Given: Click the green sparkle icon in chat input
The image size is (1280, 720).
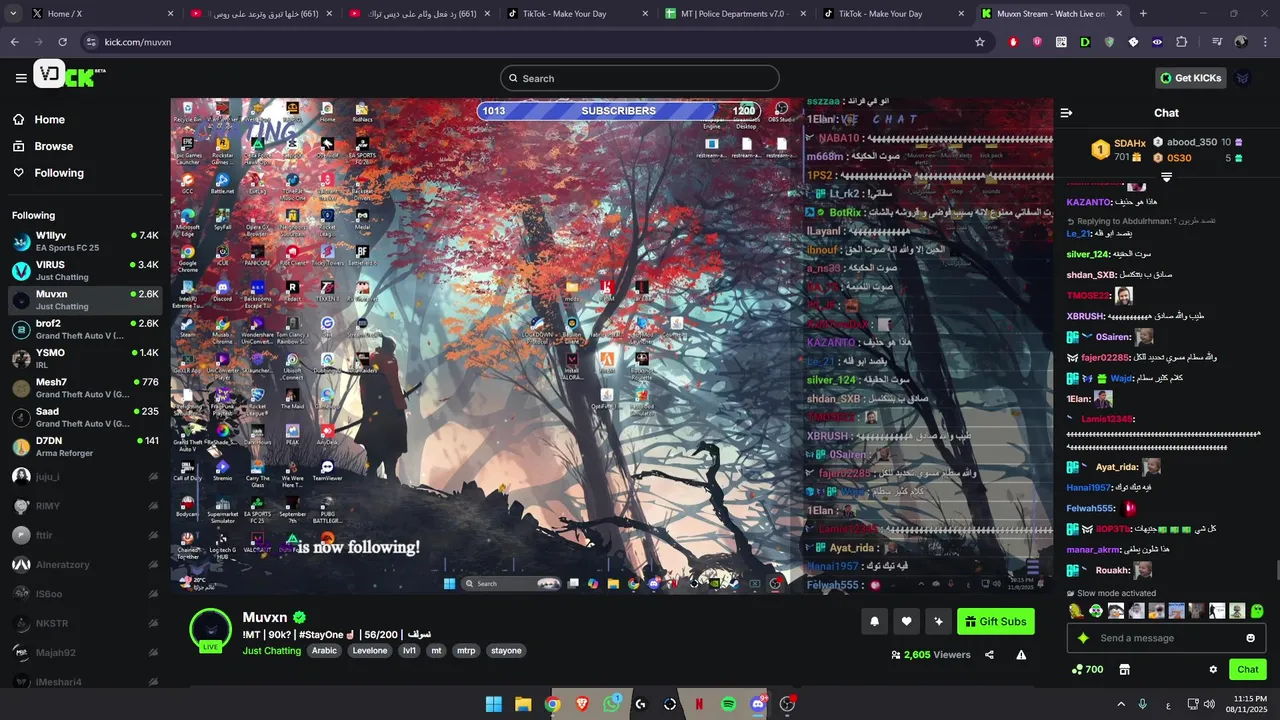Looking at the screenshot, I should (x=1082, y=638).
